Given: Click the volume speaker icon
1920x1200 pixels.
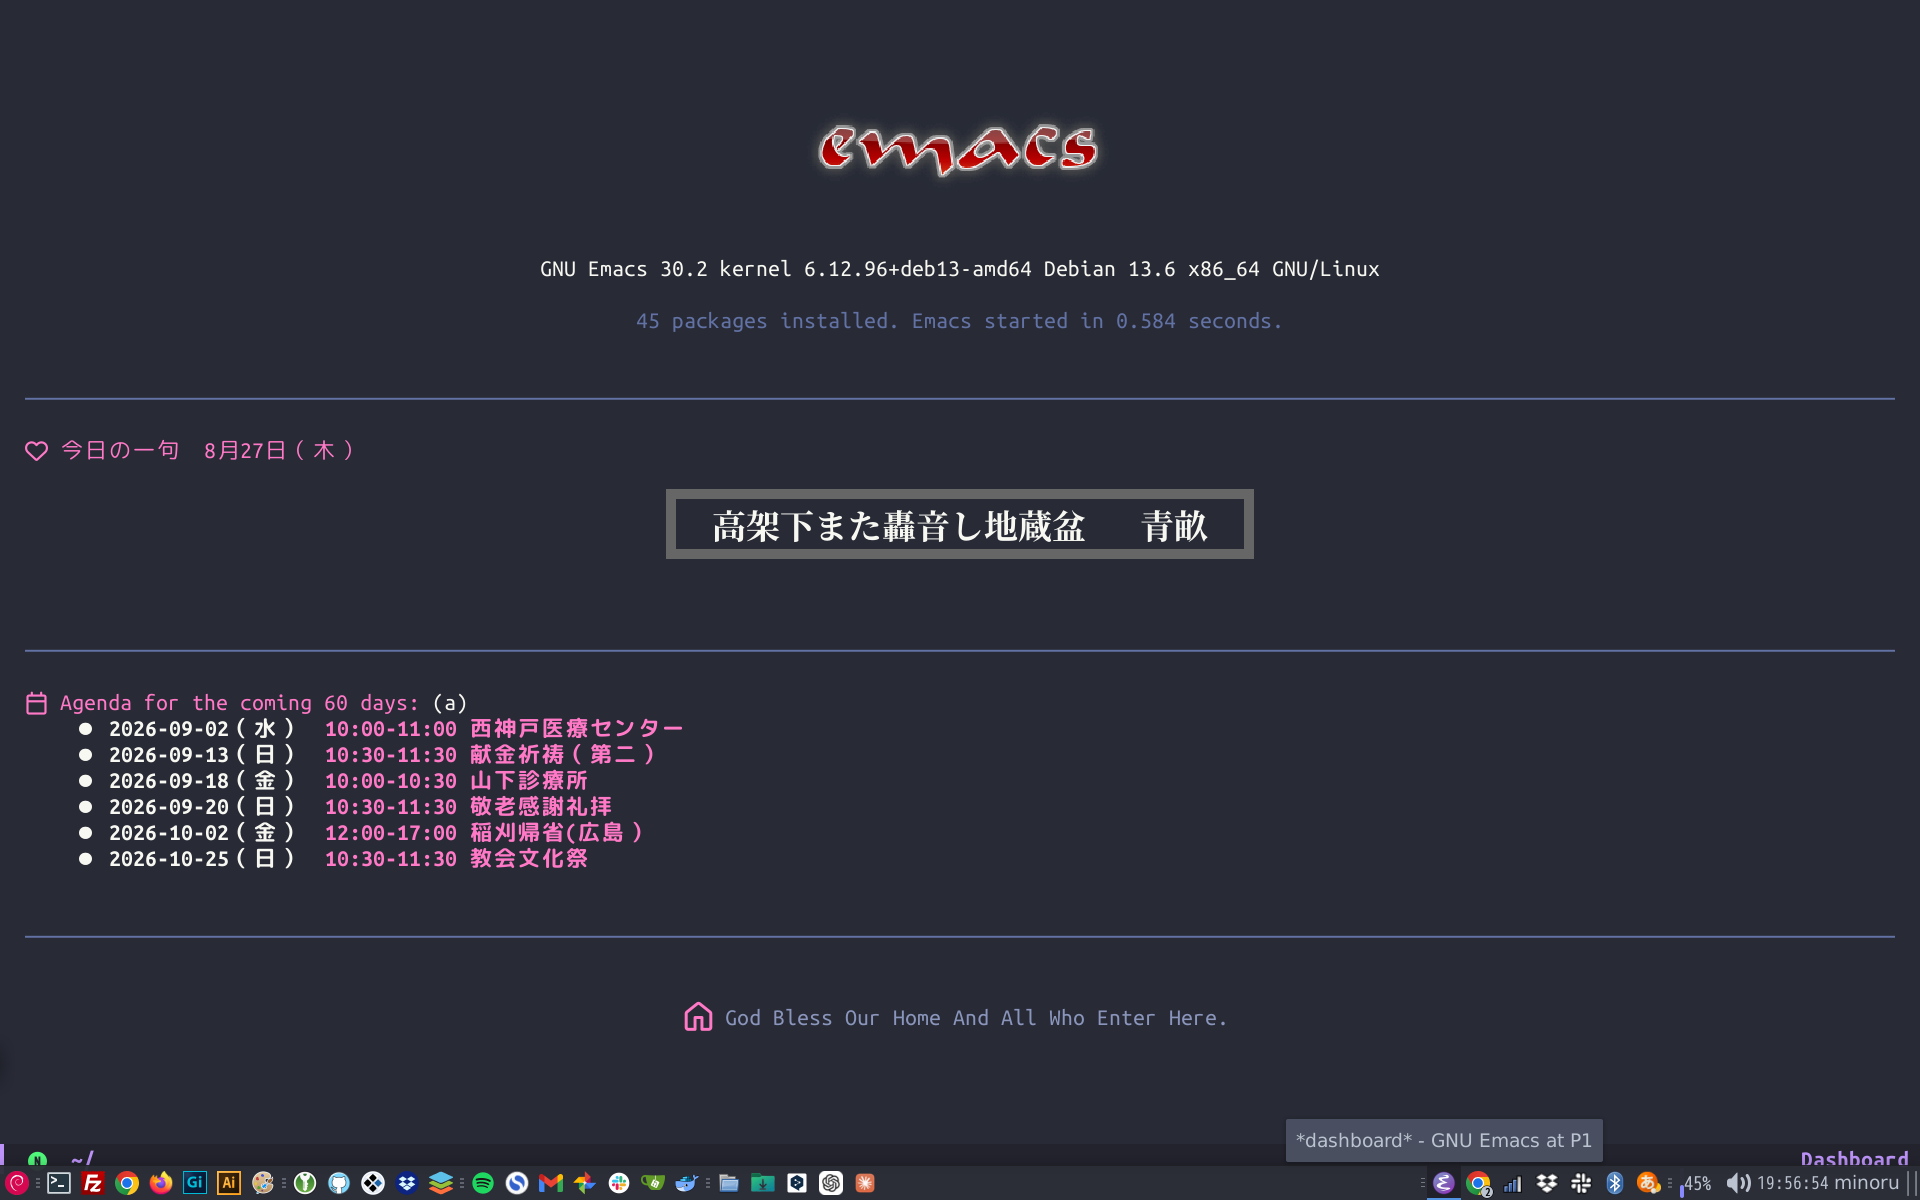Looking at the screenshot, I should [1738, 1183].
